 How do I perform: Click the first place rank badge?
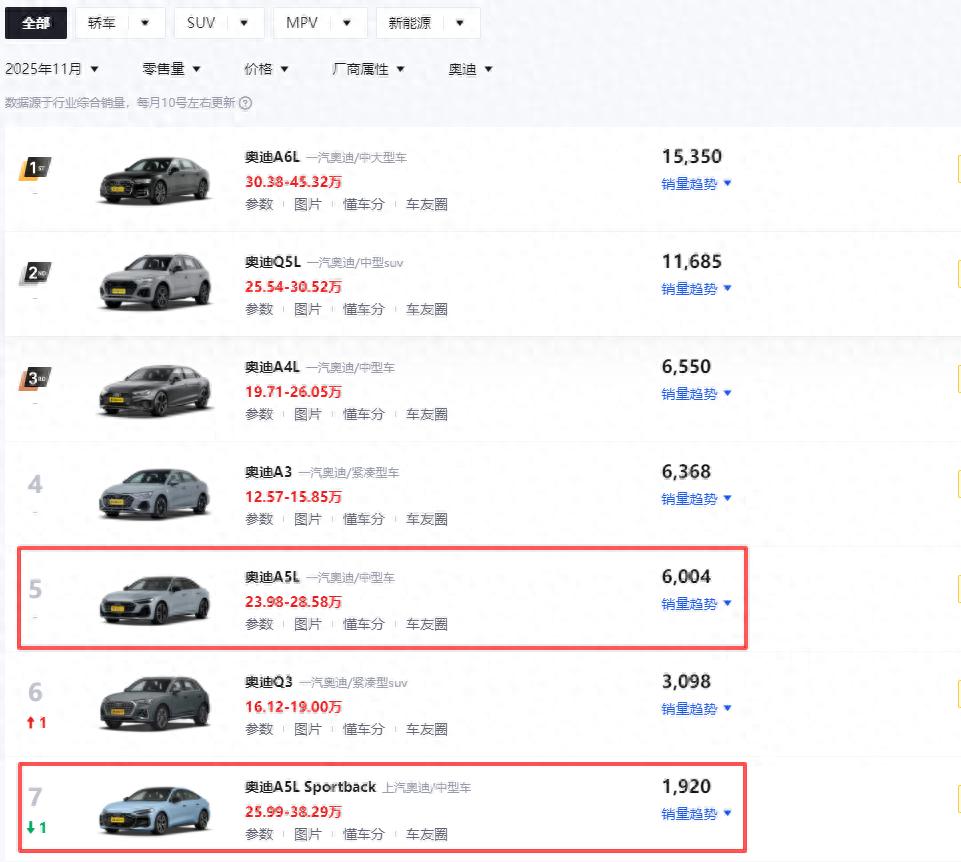35,169
